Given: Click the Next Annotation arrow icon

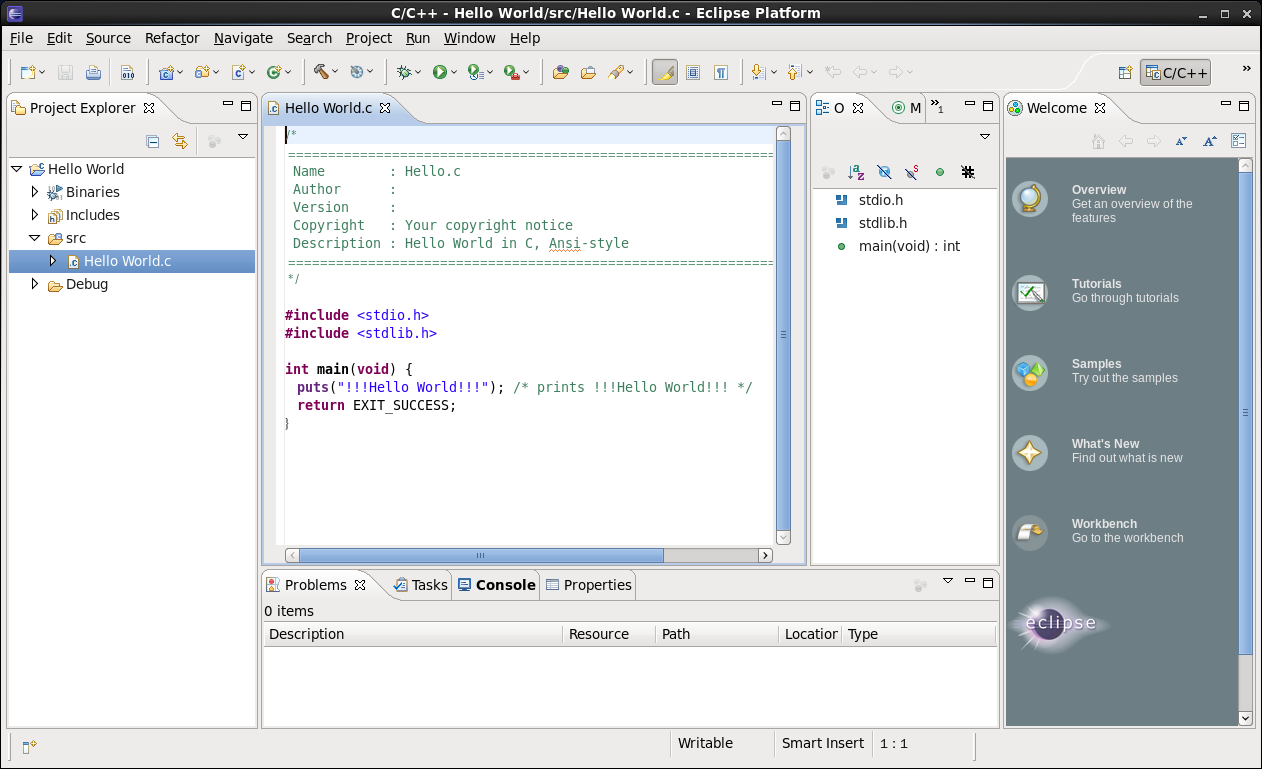Looking at the screenshot, I should pos(758,72).
